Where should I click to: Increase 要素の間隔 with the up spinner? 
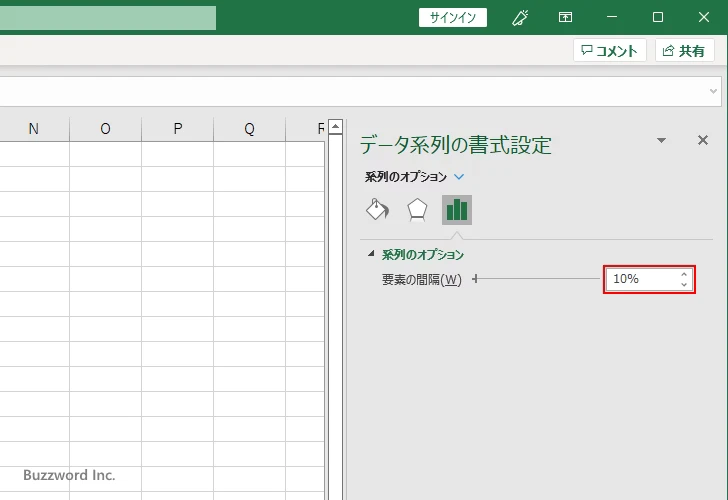[684, 274]
